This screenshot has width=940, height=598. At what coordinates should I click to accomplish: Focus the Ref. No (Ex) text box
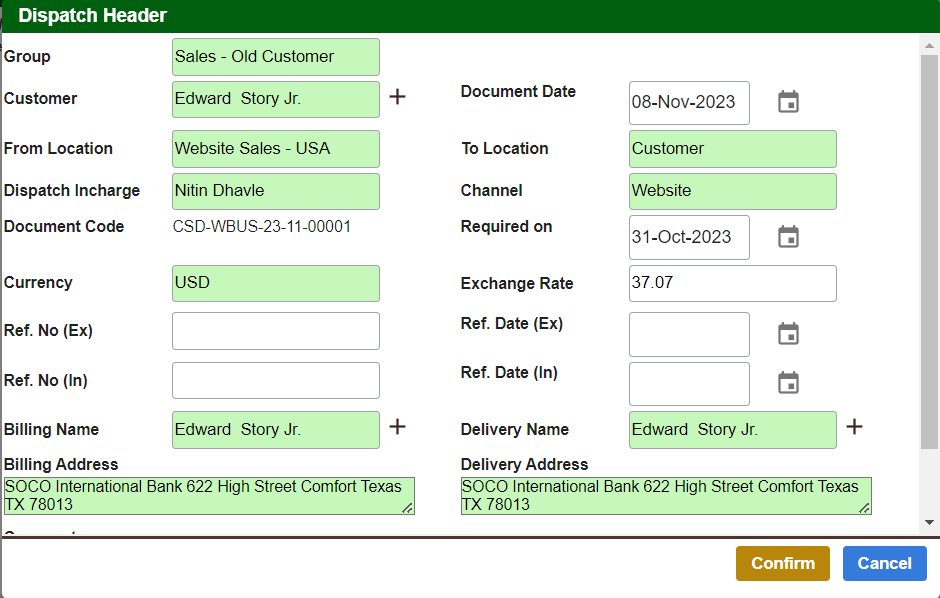click(275, 331)
